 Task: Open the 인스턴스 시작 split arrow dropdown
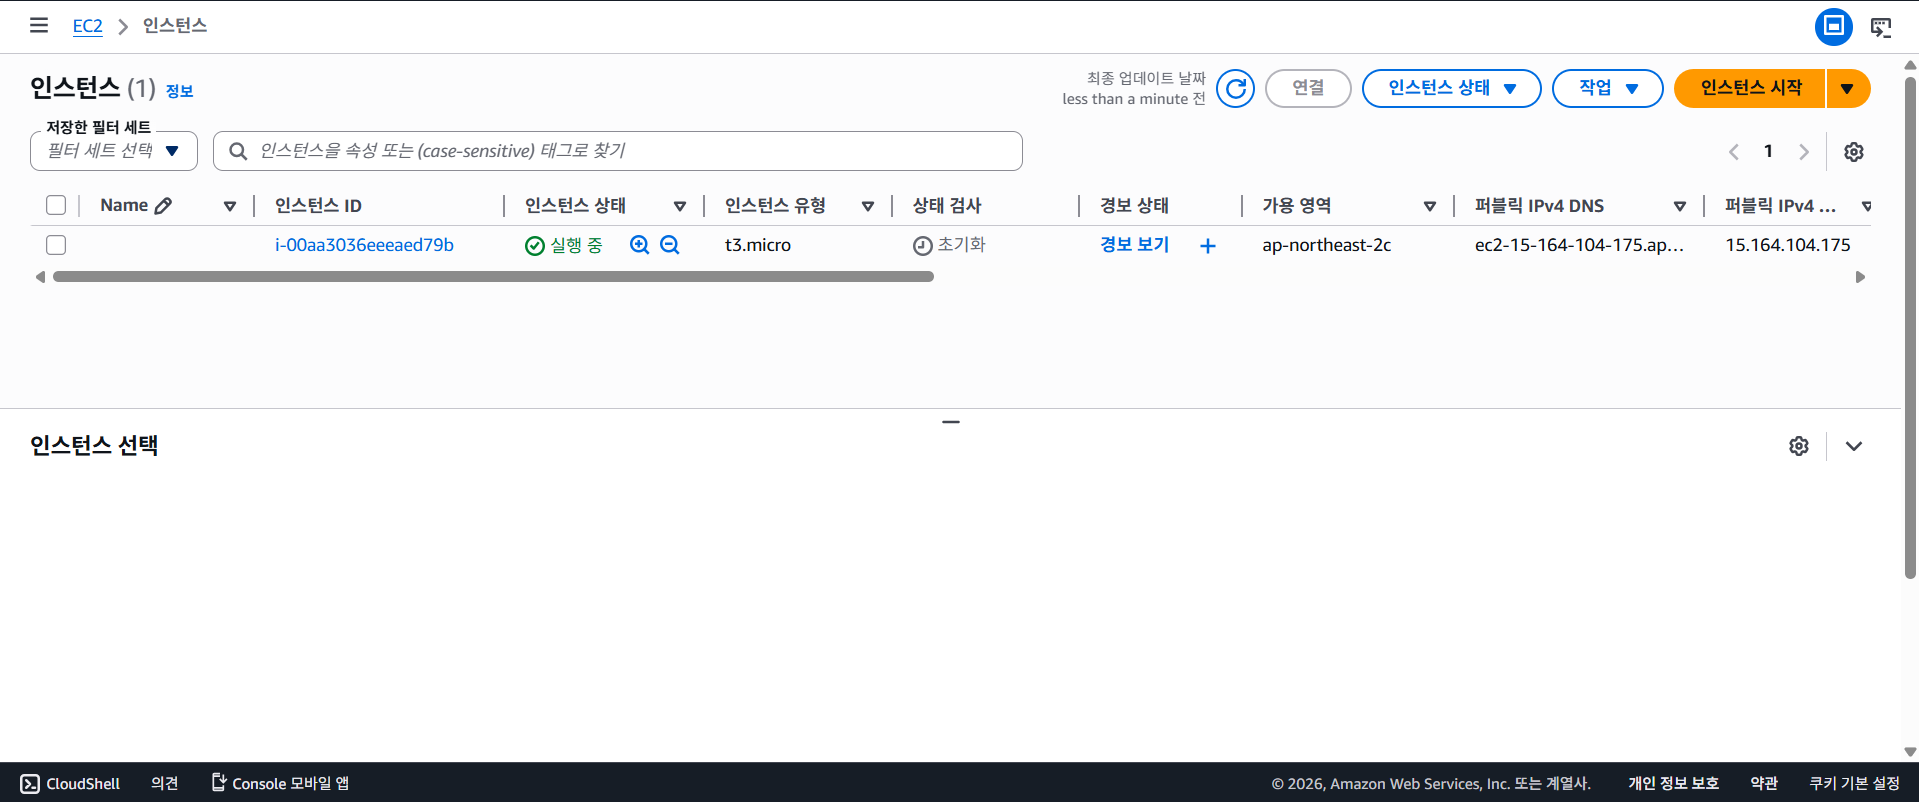pyautogui.click(x=1848, y=89)
